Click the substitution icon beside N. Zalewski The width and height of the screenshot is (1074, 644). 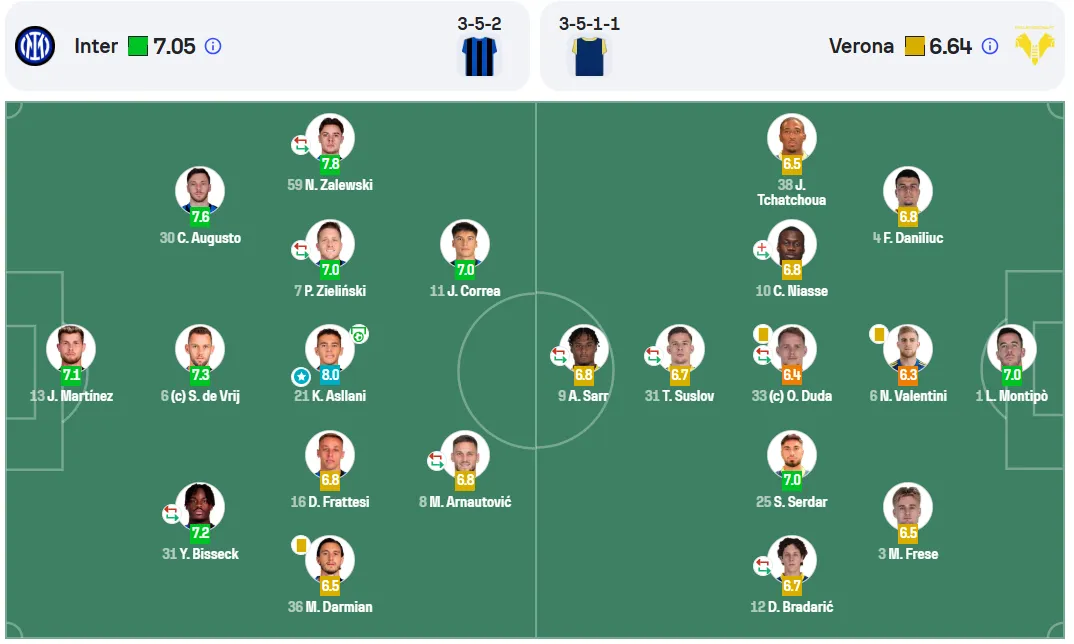pos(301,145)
